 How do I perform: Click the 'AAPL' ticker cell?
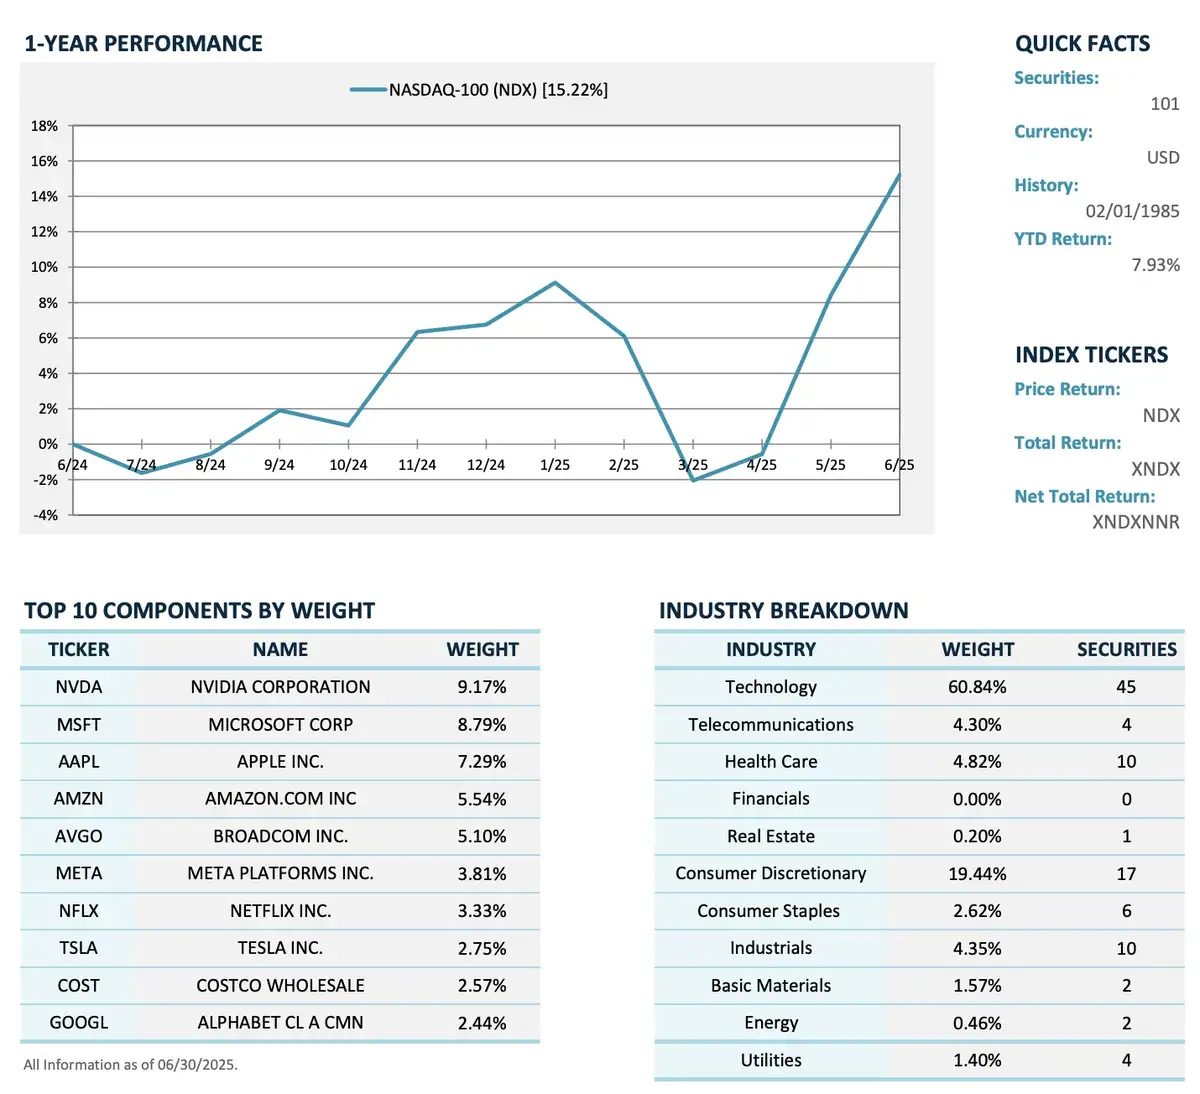pyautogui.click(x=79, y=762)
